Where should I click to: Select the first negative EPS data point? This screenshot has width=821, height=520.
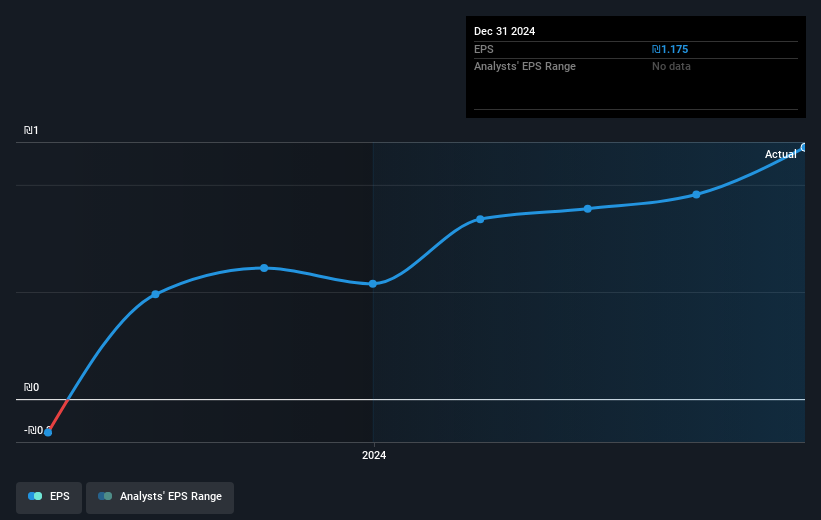pyautogui.click(x=48, y=432)
